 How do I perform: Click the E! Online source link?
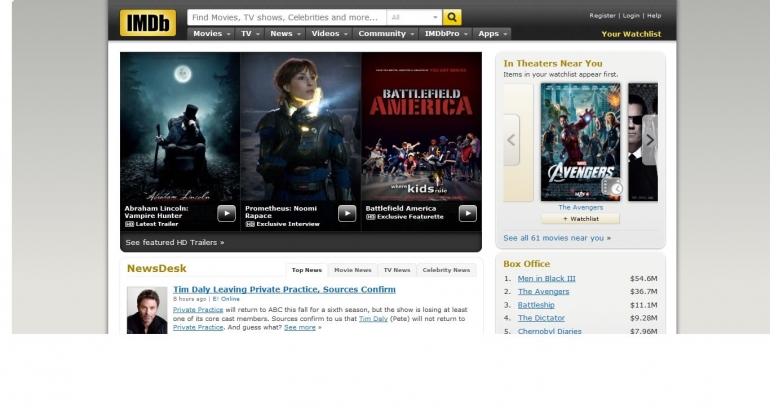(226, 299)
